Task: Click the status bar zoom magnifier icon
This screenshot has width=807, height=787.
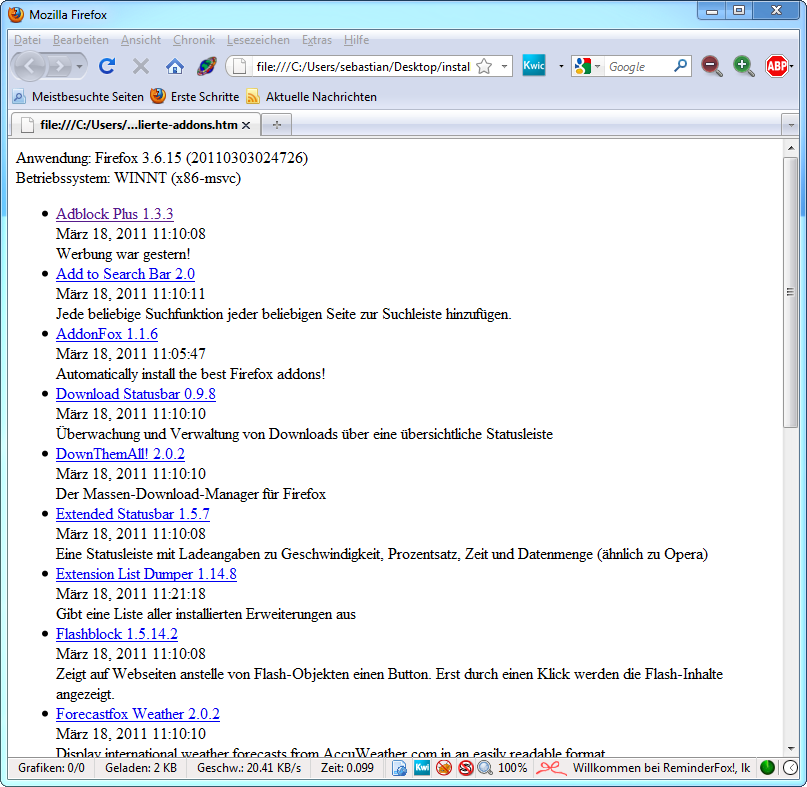Action: tap(485, 768)
